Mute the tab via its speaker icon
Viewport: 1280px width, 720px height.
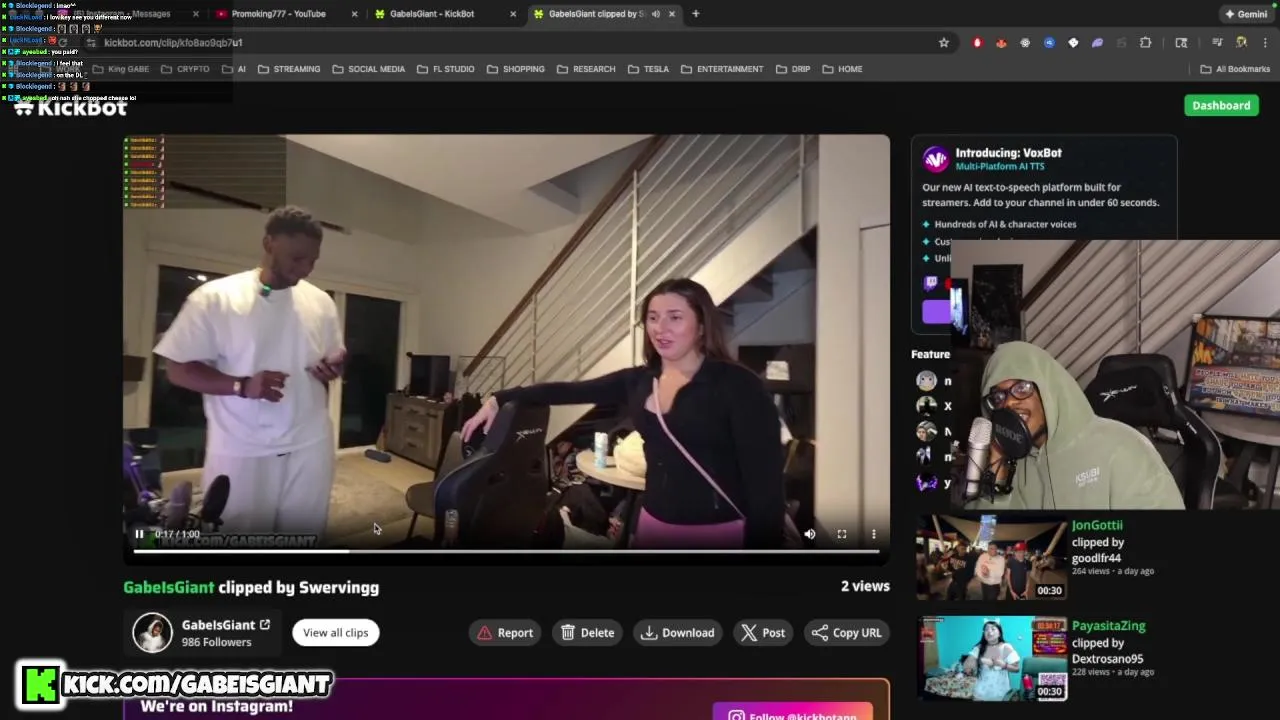coord(656,14)
